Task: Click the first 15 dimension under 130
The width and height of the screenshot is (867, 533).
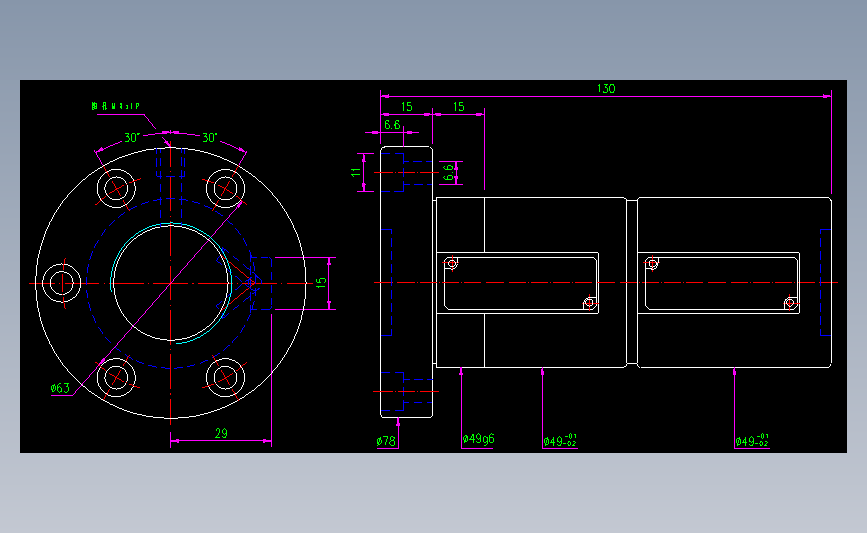Action: [407, 107]
